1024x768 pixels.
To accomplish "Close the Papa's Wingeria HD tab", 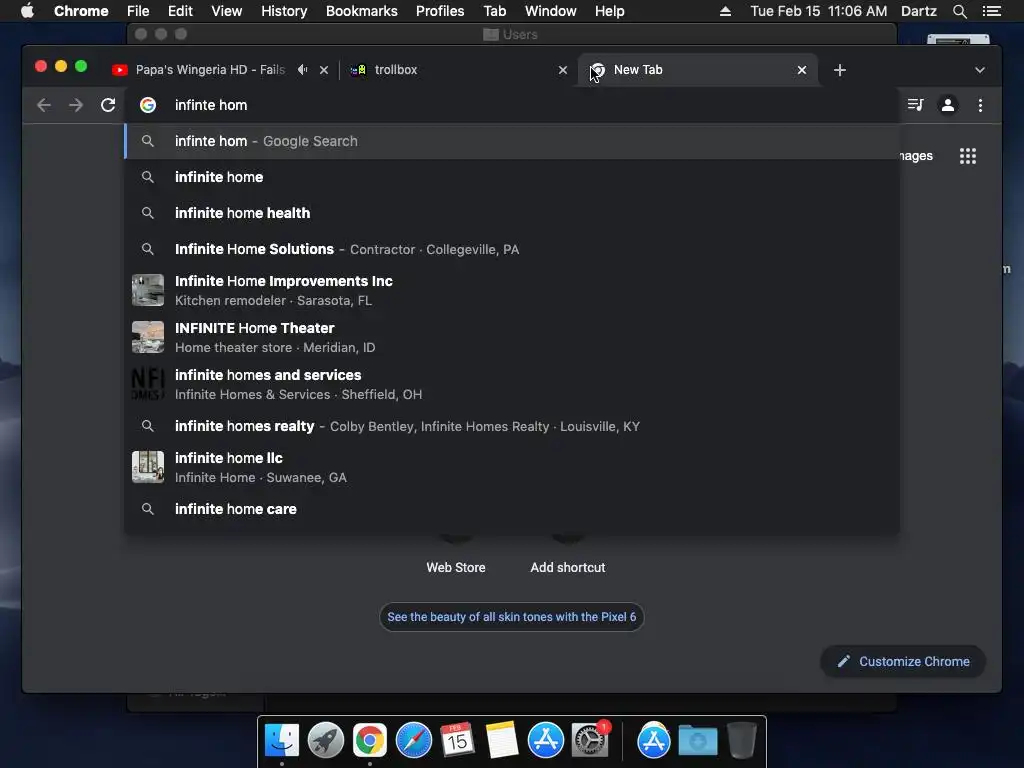I will (324, 70).
